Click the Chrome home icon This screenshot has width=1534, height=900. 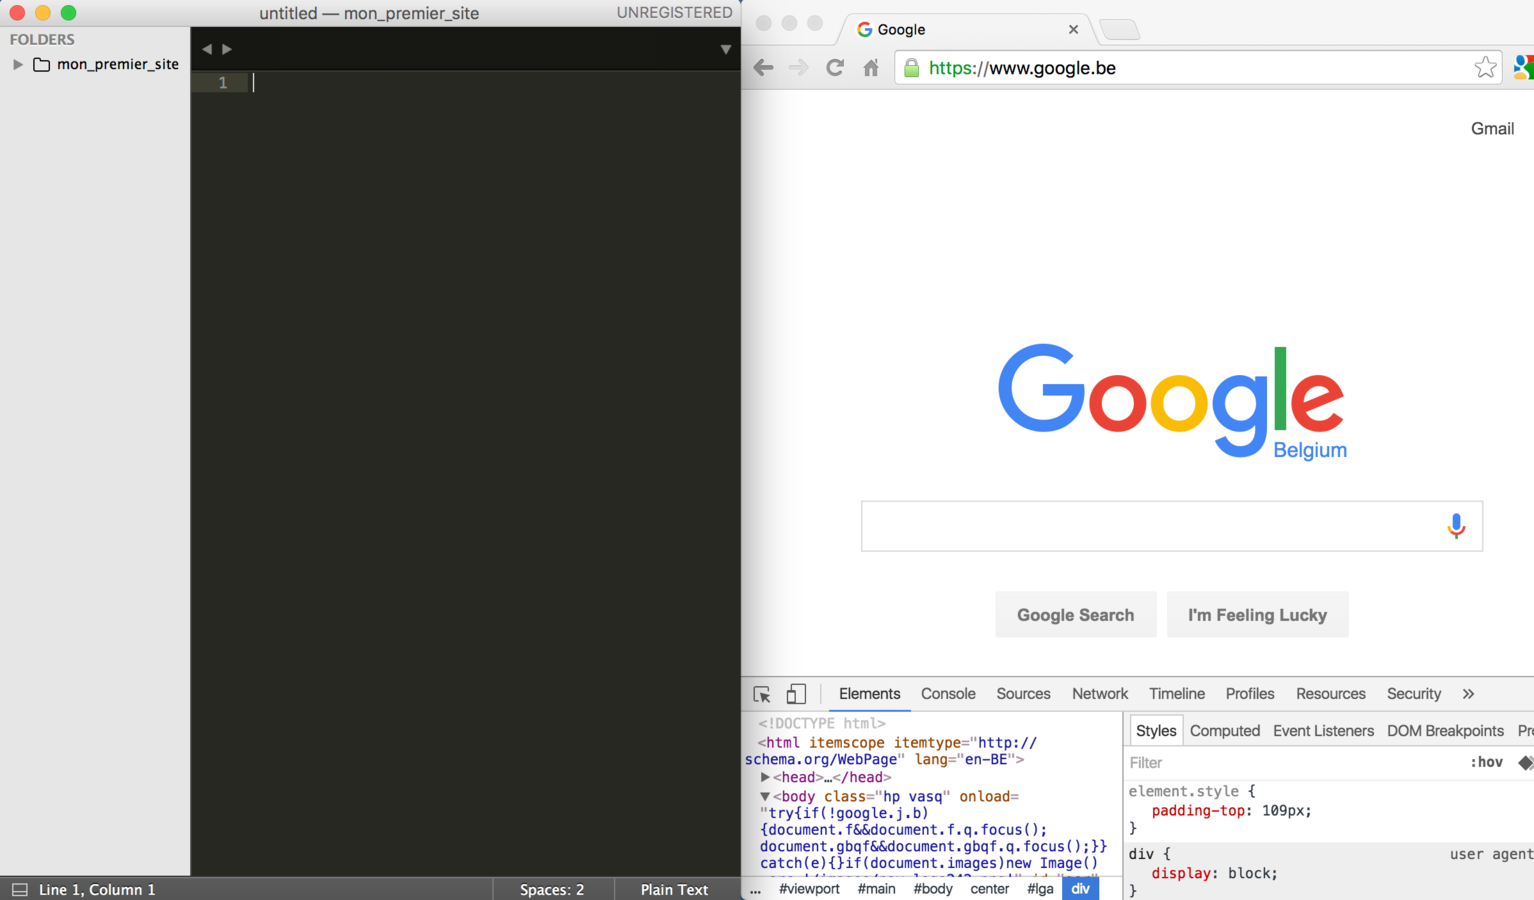pyautogui.click(x=871, y=68)
